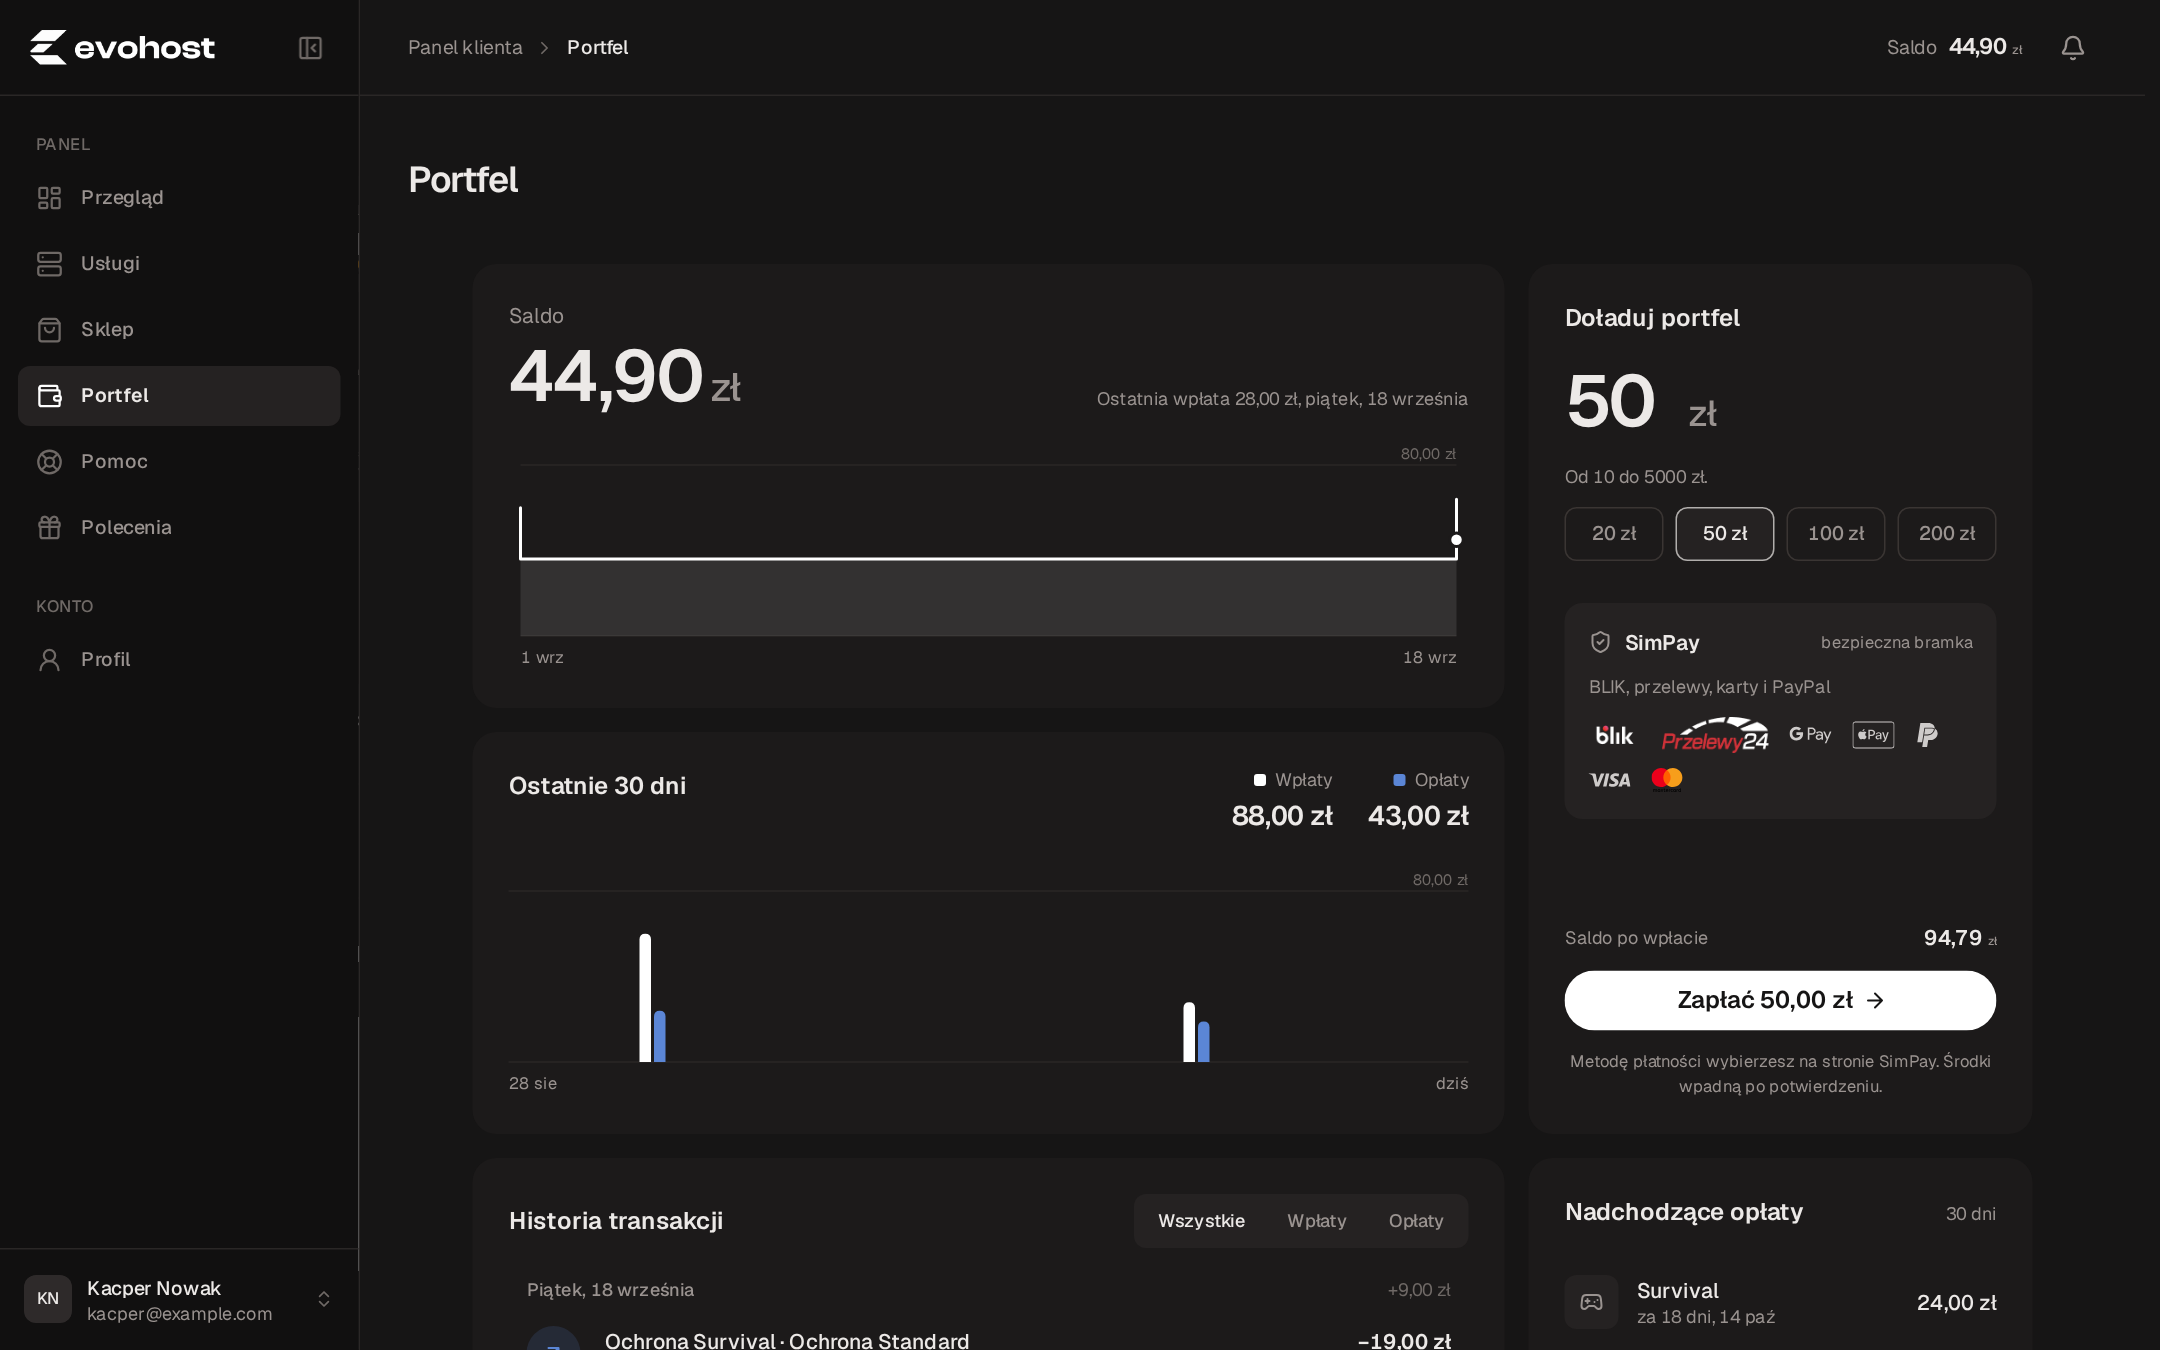Click the tall white deposits bar

pos(645,998)
